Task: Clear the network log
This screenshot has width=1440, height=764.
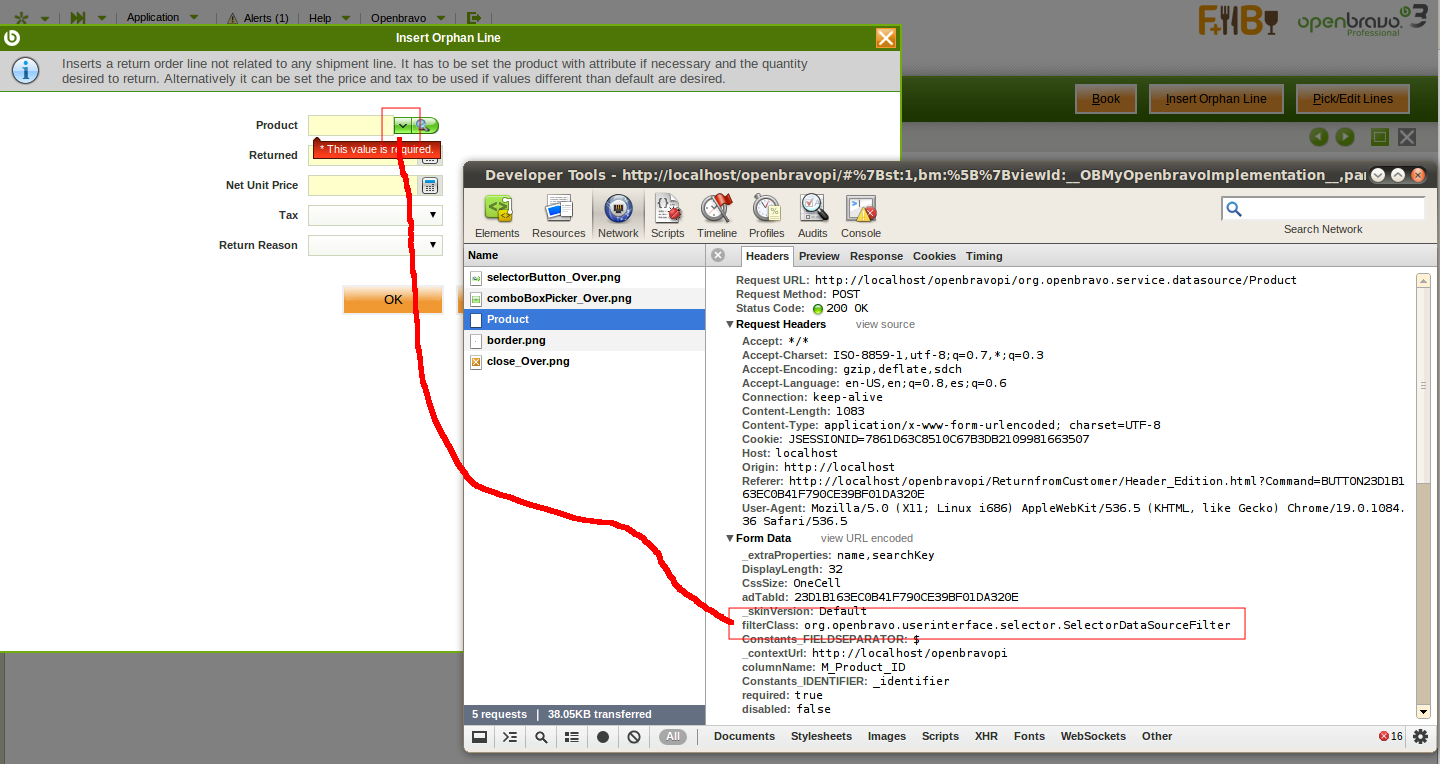Action: (634, 737)
